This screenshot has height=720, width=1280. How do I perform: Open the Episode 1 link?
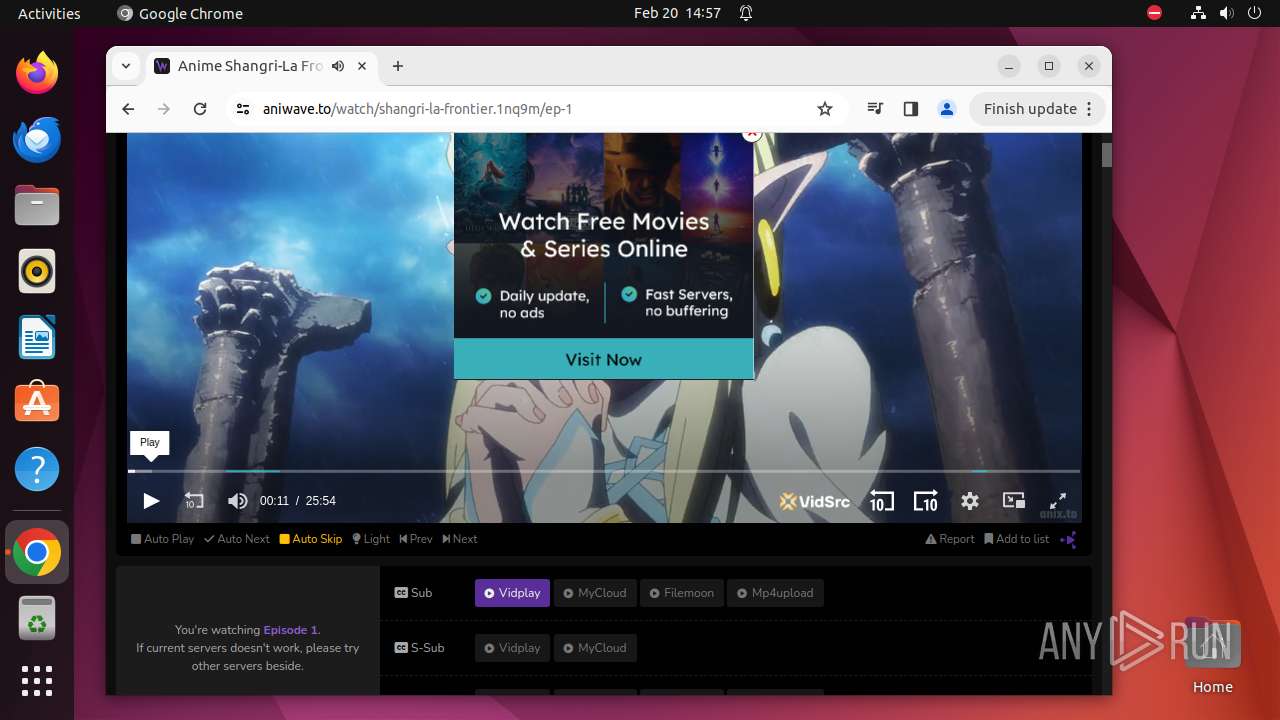pyautogui.click(x=290, y=630)
